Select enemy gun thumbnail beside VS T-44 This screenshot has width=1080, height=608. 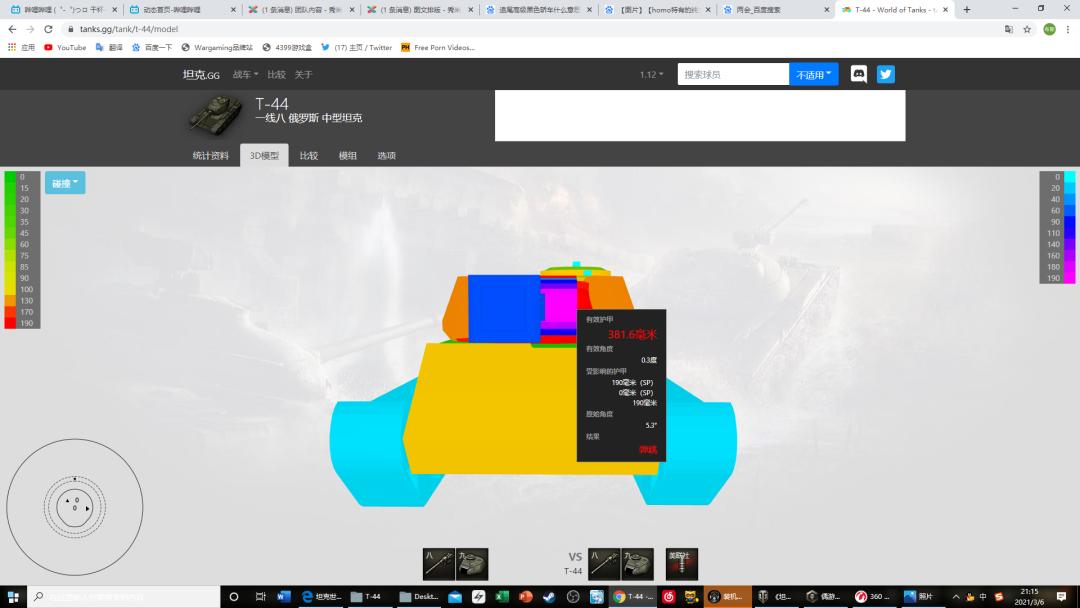tap(604, 564)
